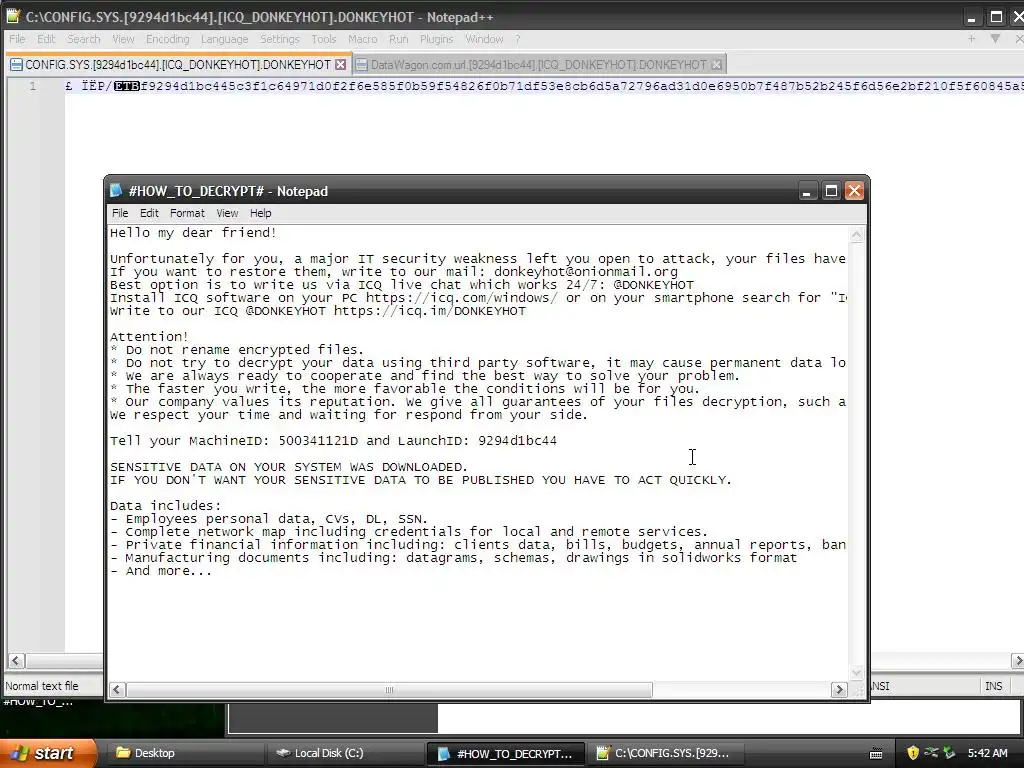Screen dimensions: 1024x768
Task: Click the 5:42 AM clock
Action: 987,753
